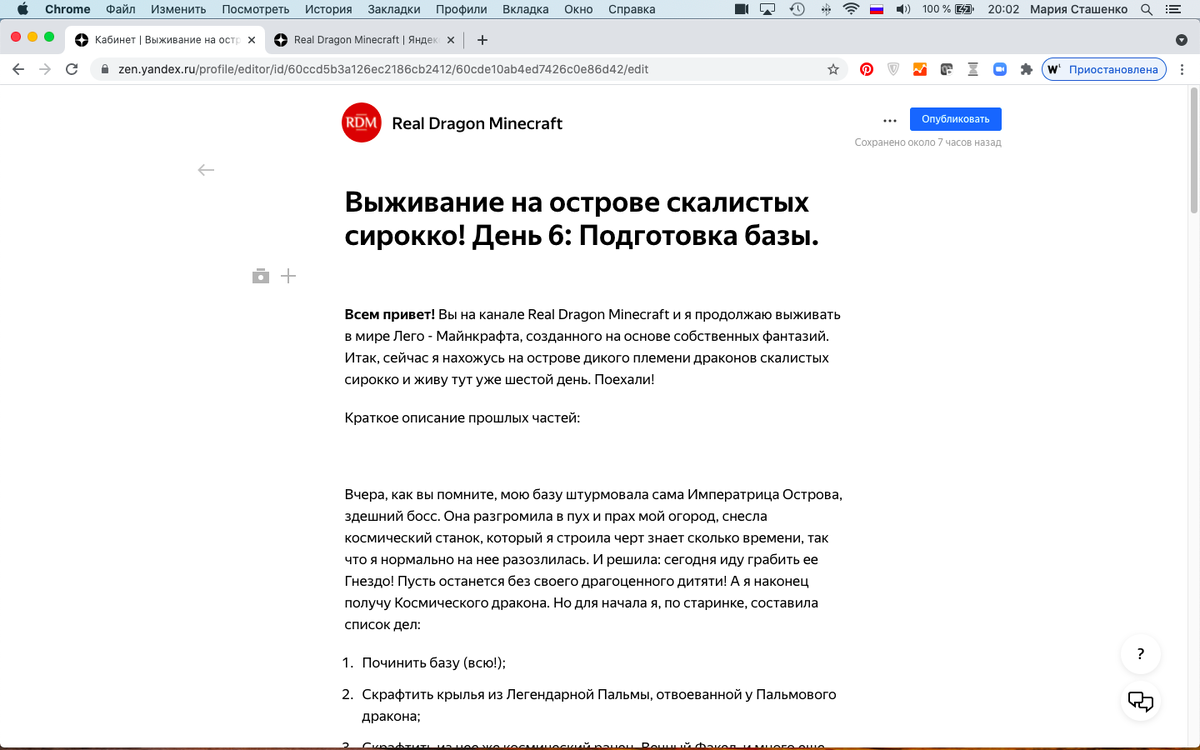The height and width of the screenshot is (750, 1200).
Task: Open the tab search dropdown arrow
Action: click(1181, 41)
